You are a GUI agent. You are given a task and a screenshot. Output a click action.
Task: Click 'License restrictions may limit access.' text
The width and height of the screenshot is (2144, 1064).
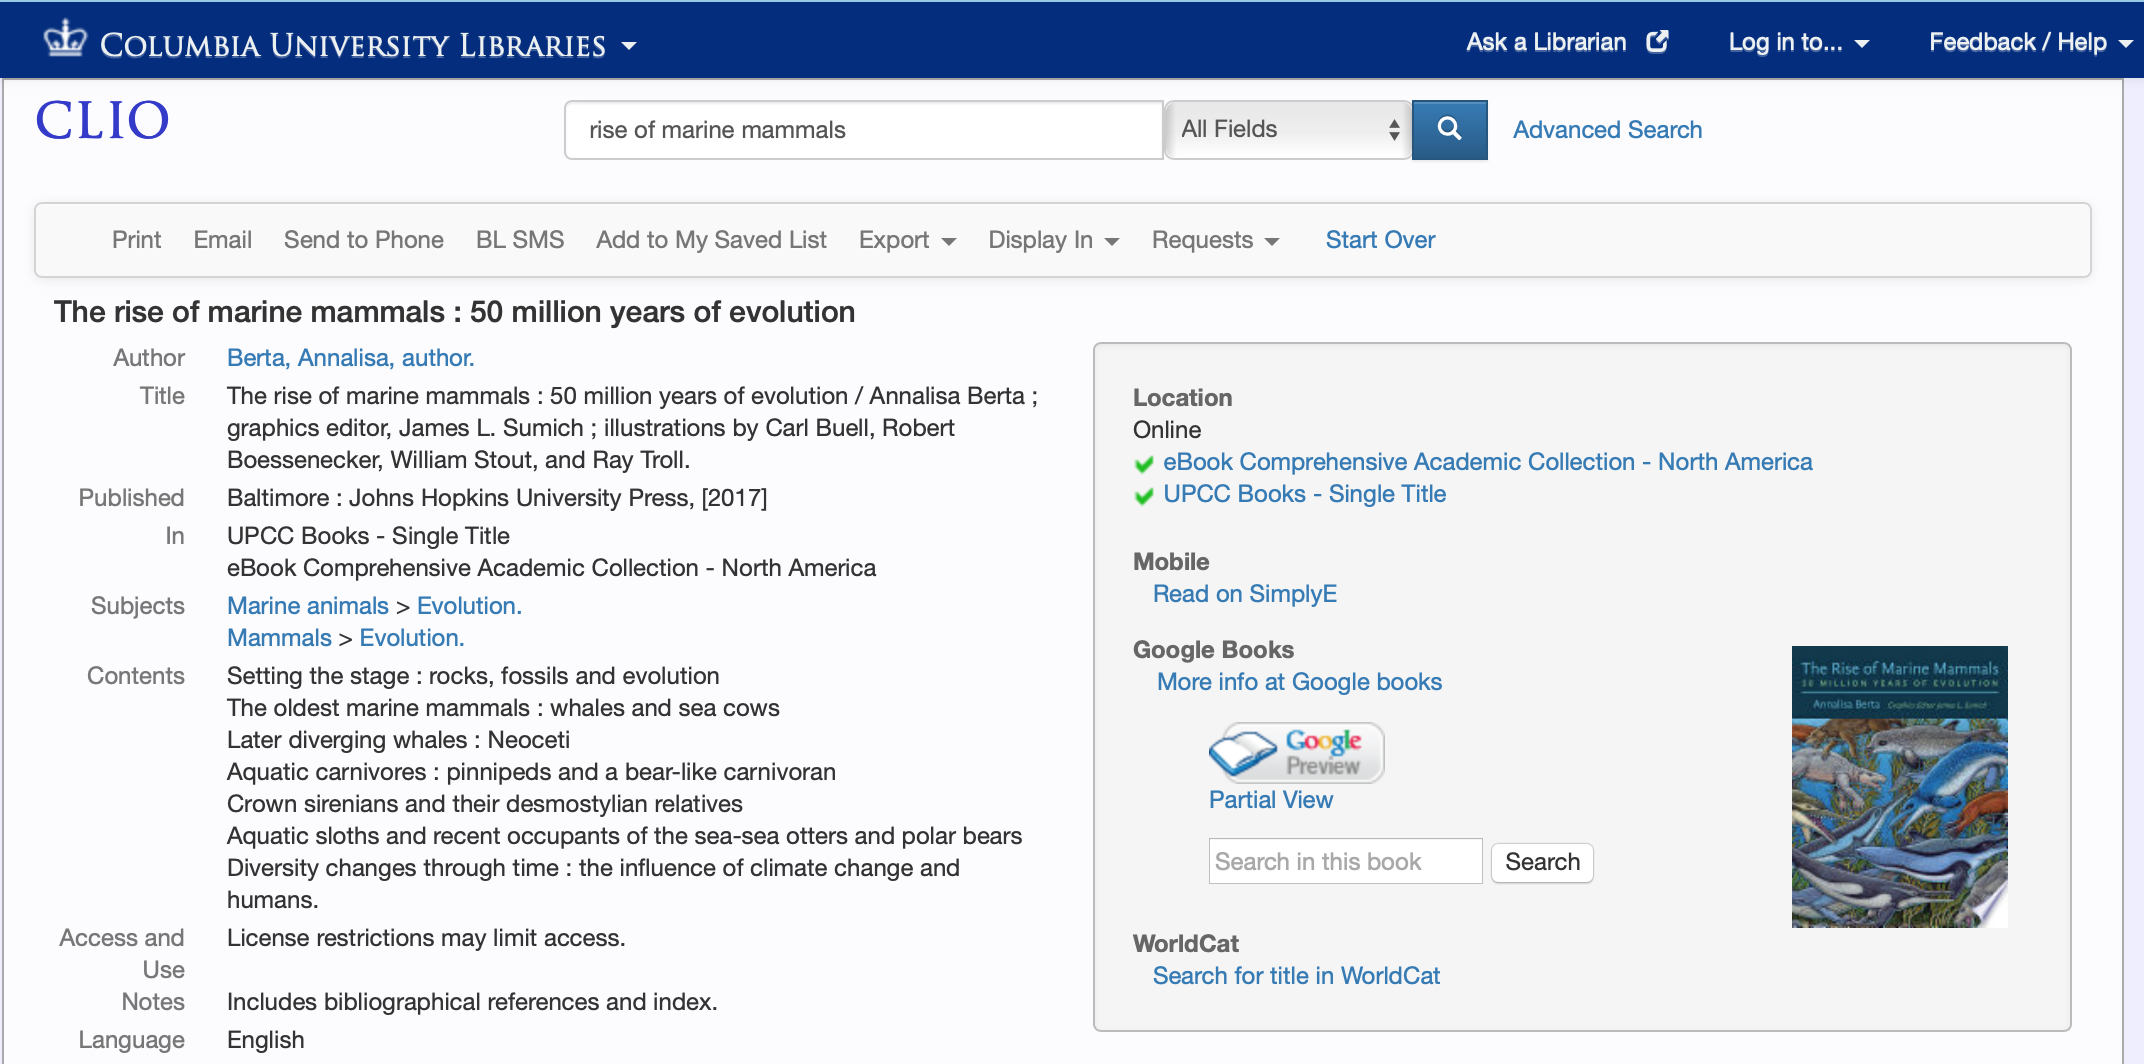pyautogui.click(x=426, y=938)
